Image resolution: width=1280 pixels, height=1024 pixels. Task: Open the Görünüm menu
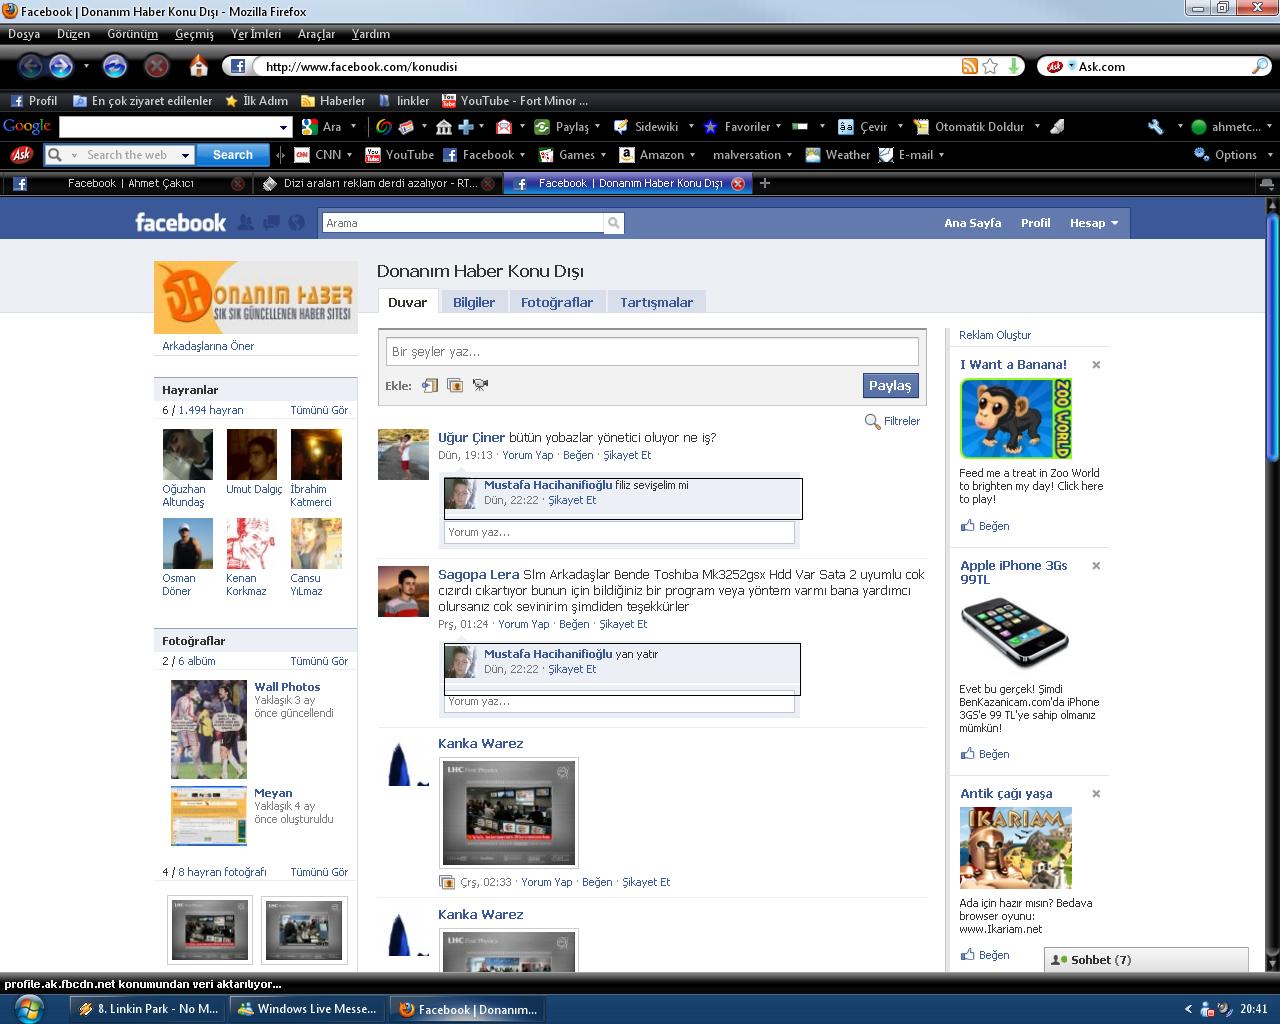click(133, 34)
